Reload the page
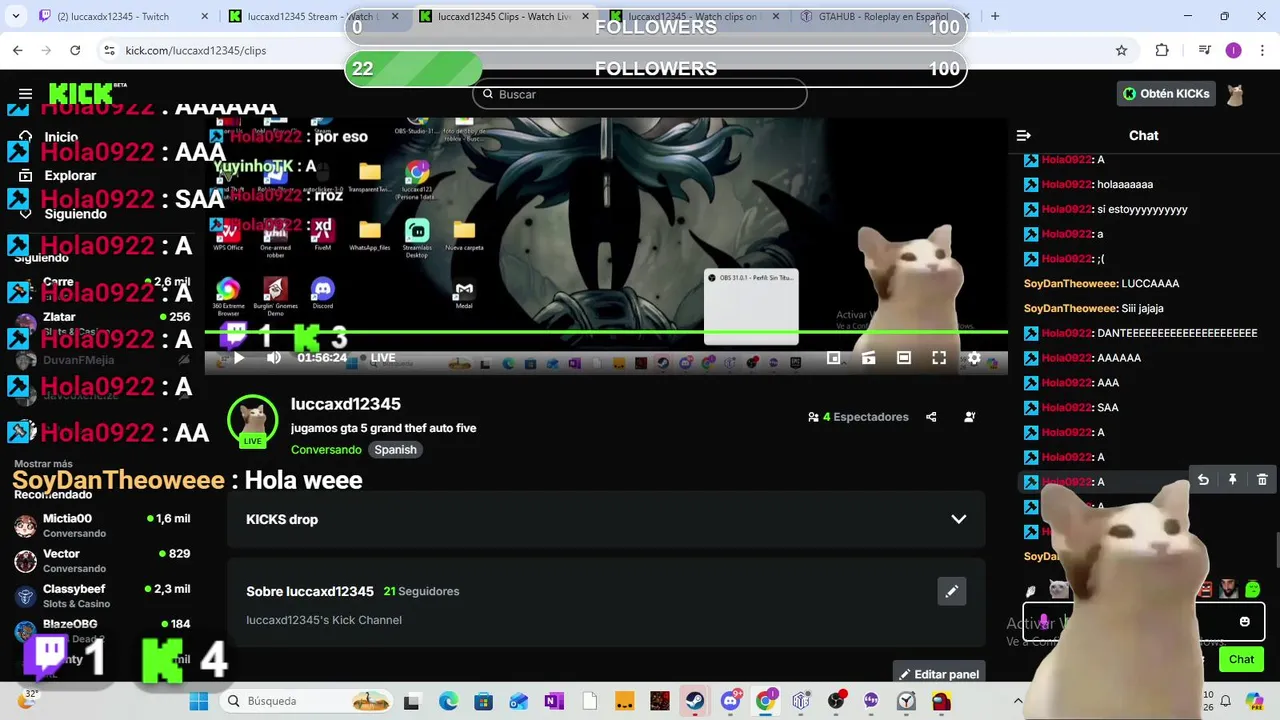 tap(75, 50)
